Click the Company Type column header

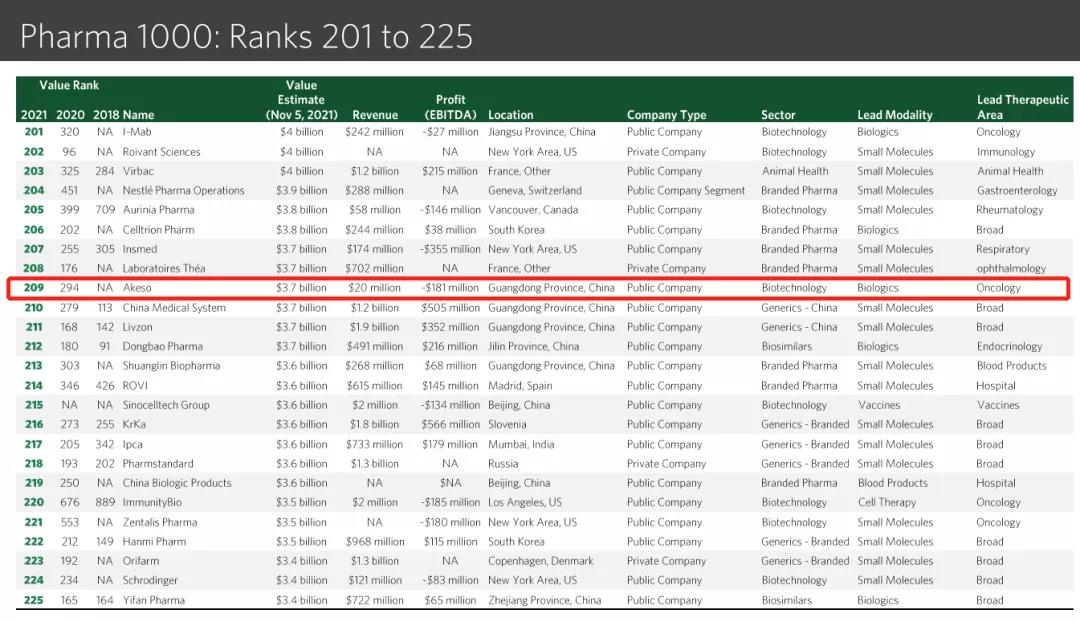tap(666, 115)
